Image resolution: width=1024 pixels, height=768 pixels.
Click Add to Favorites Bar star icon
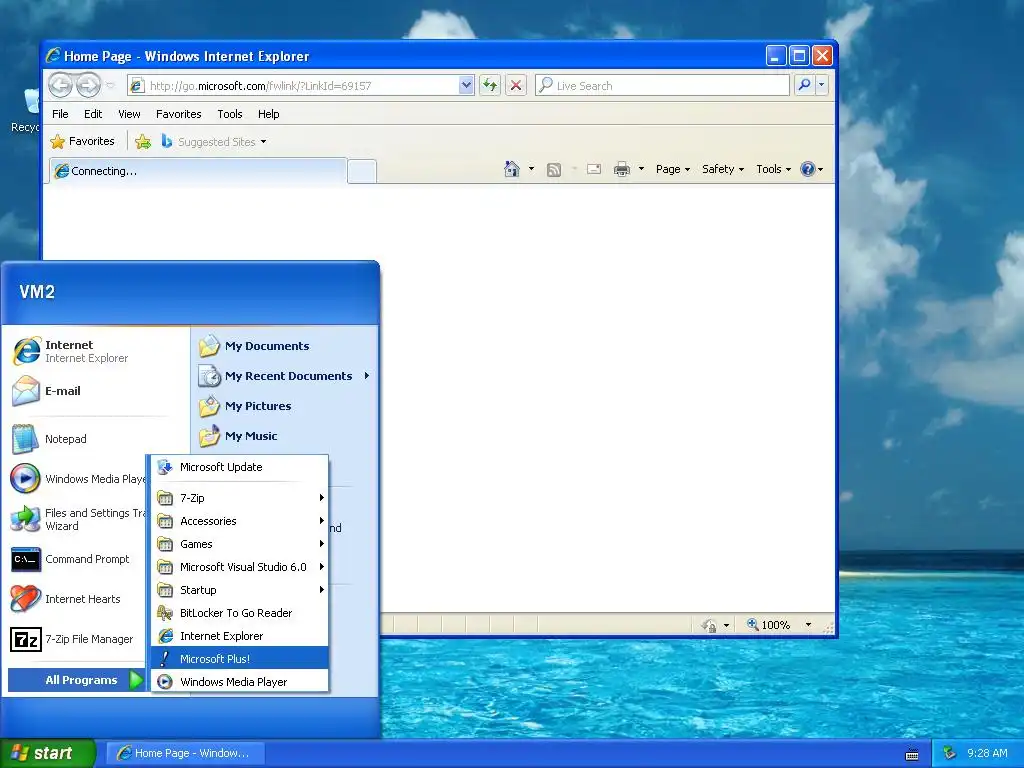pyautogui.click(x=143, y=141)
